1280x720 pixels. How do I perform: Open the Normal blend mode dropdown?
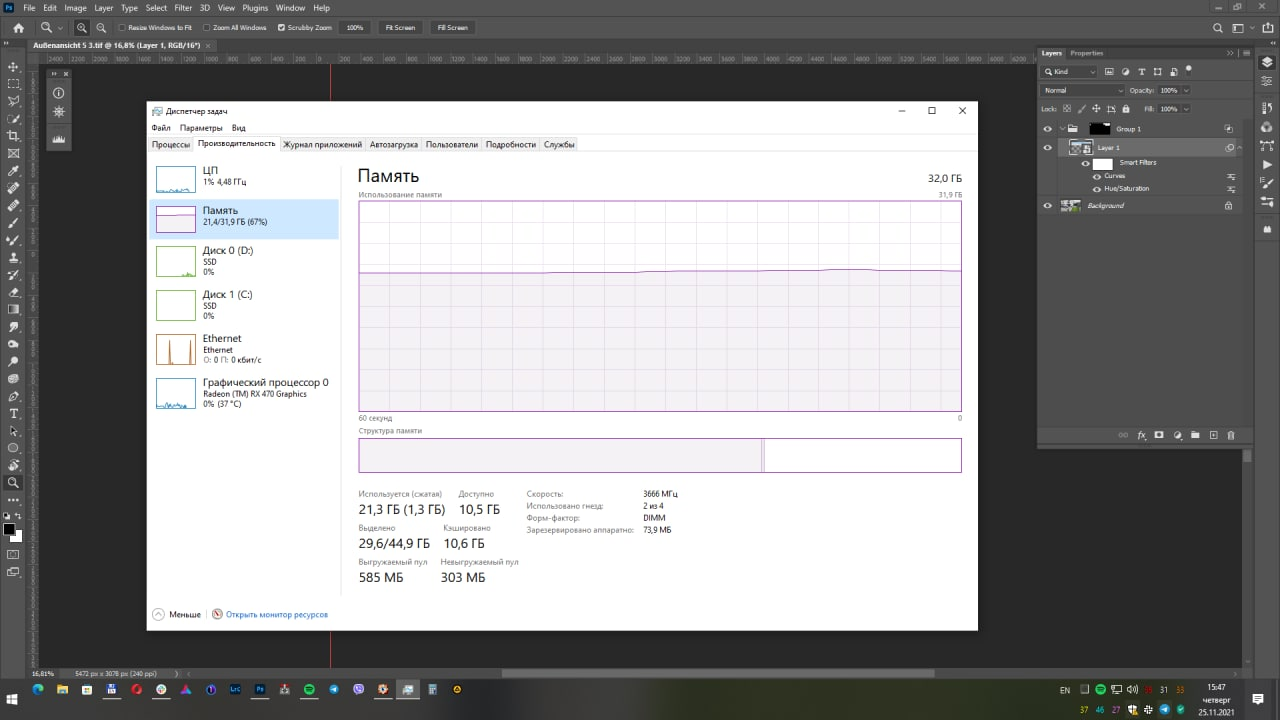tap(1083, 90)
